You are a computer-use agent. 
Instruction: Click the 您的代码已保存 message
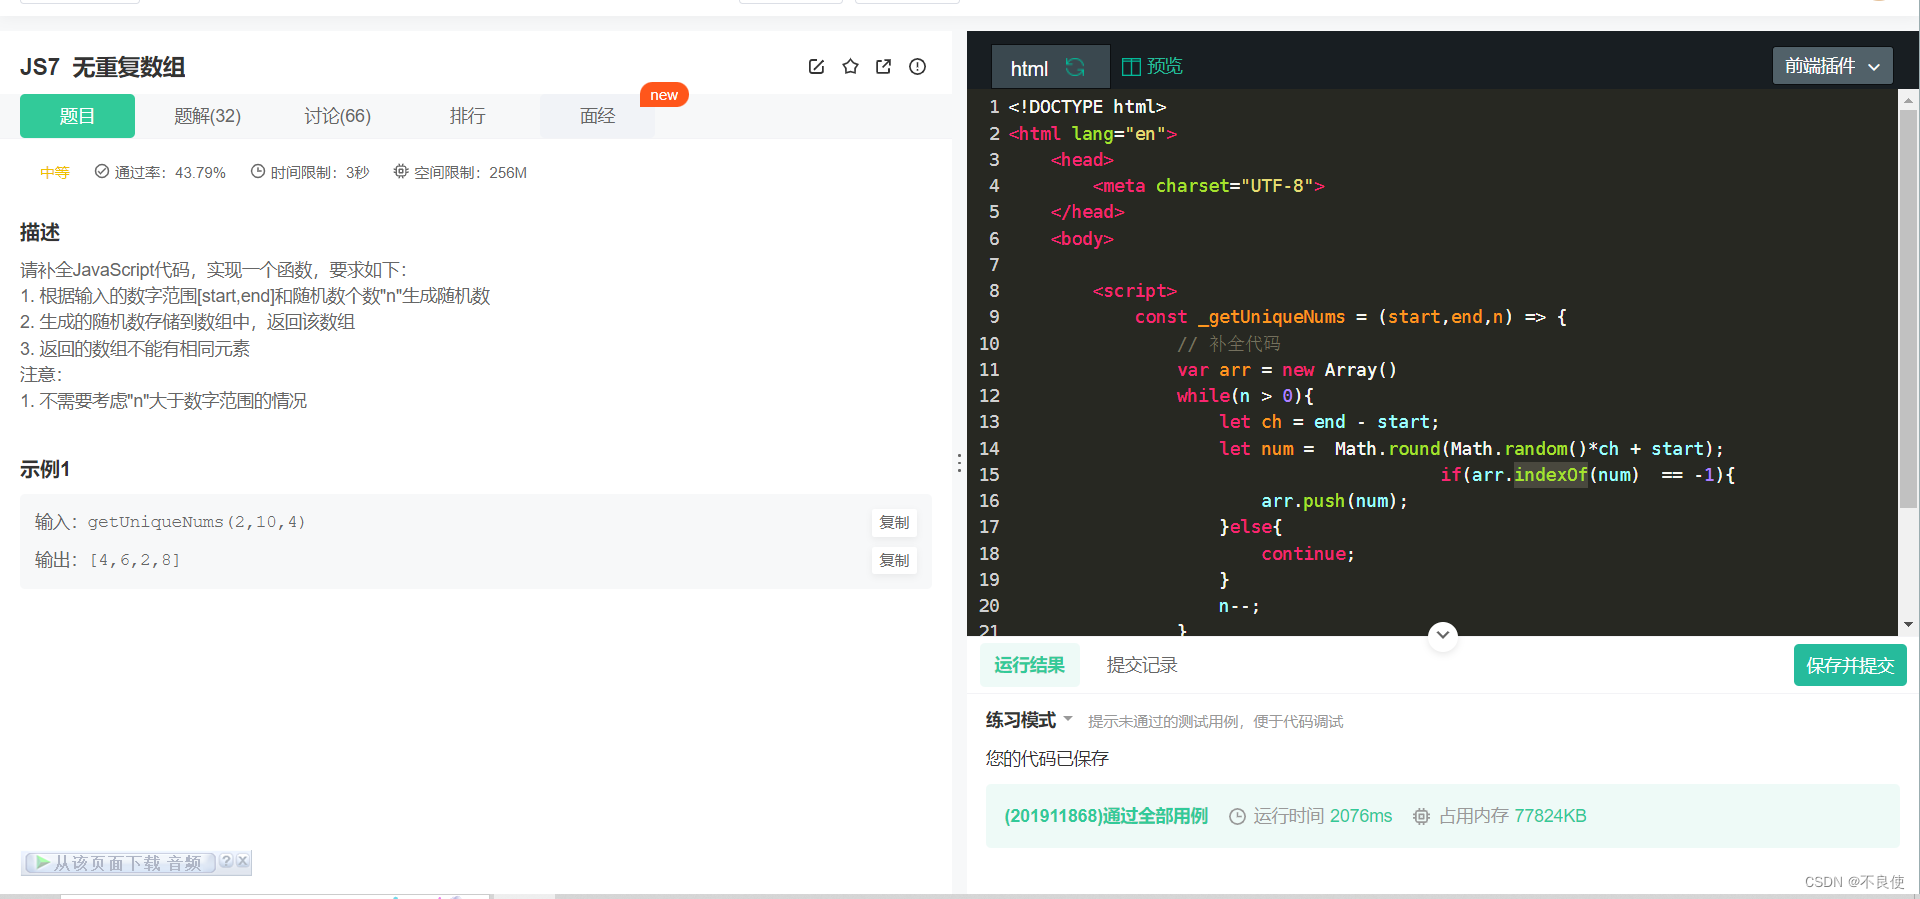(x=1047, y=758)
